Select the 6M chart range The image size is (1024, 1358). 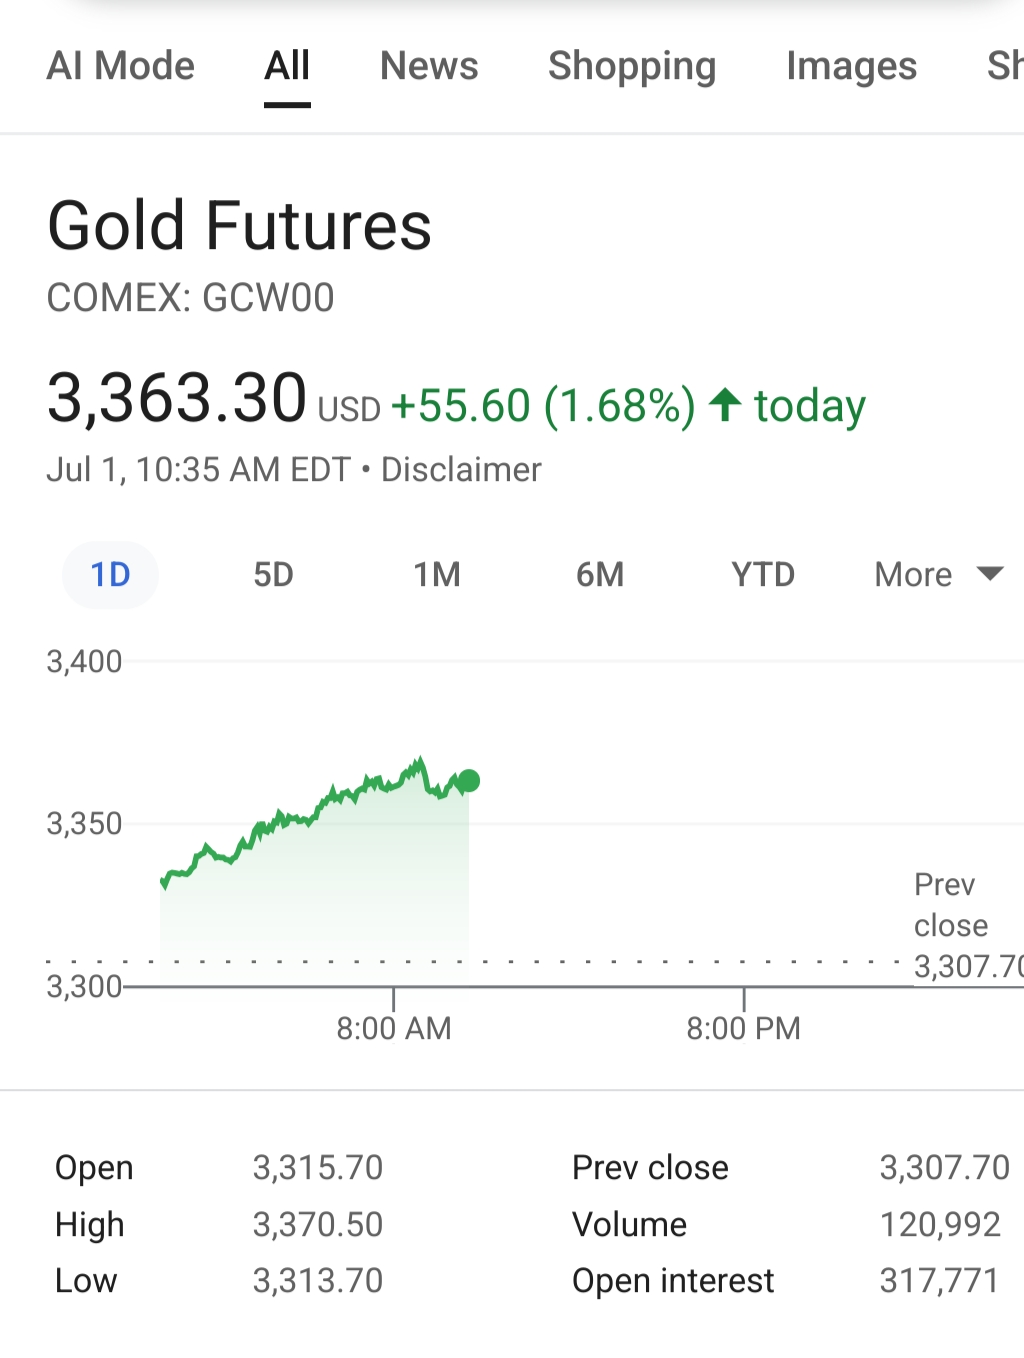point(600,575)
